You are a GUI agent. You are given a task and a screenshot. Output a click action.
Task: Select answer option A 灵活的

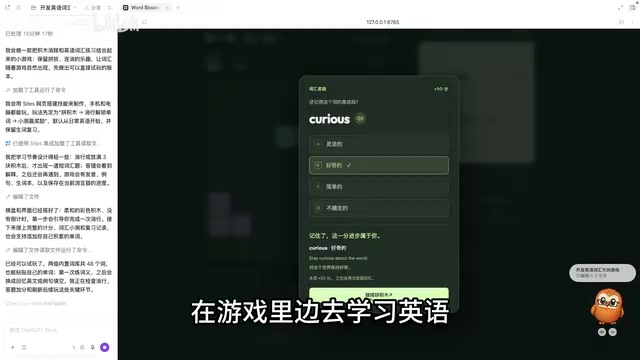(379, 144)
